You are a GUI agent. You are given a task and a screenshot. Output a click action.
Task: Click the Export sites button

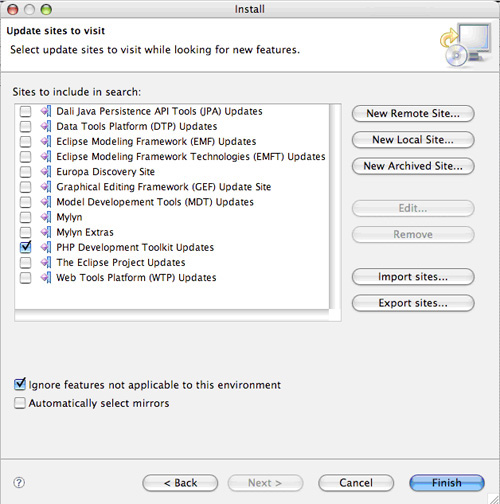[413, 303]
